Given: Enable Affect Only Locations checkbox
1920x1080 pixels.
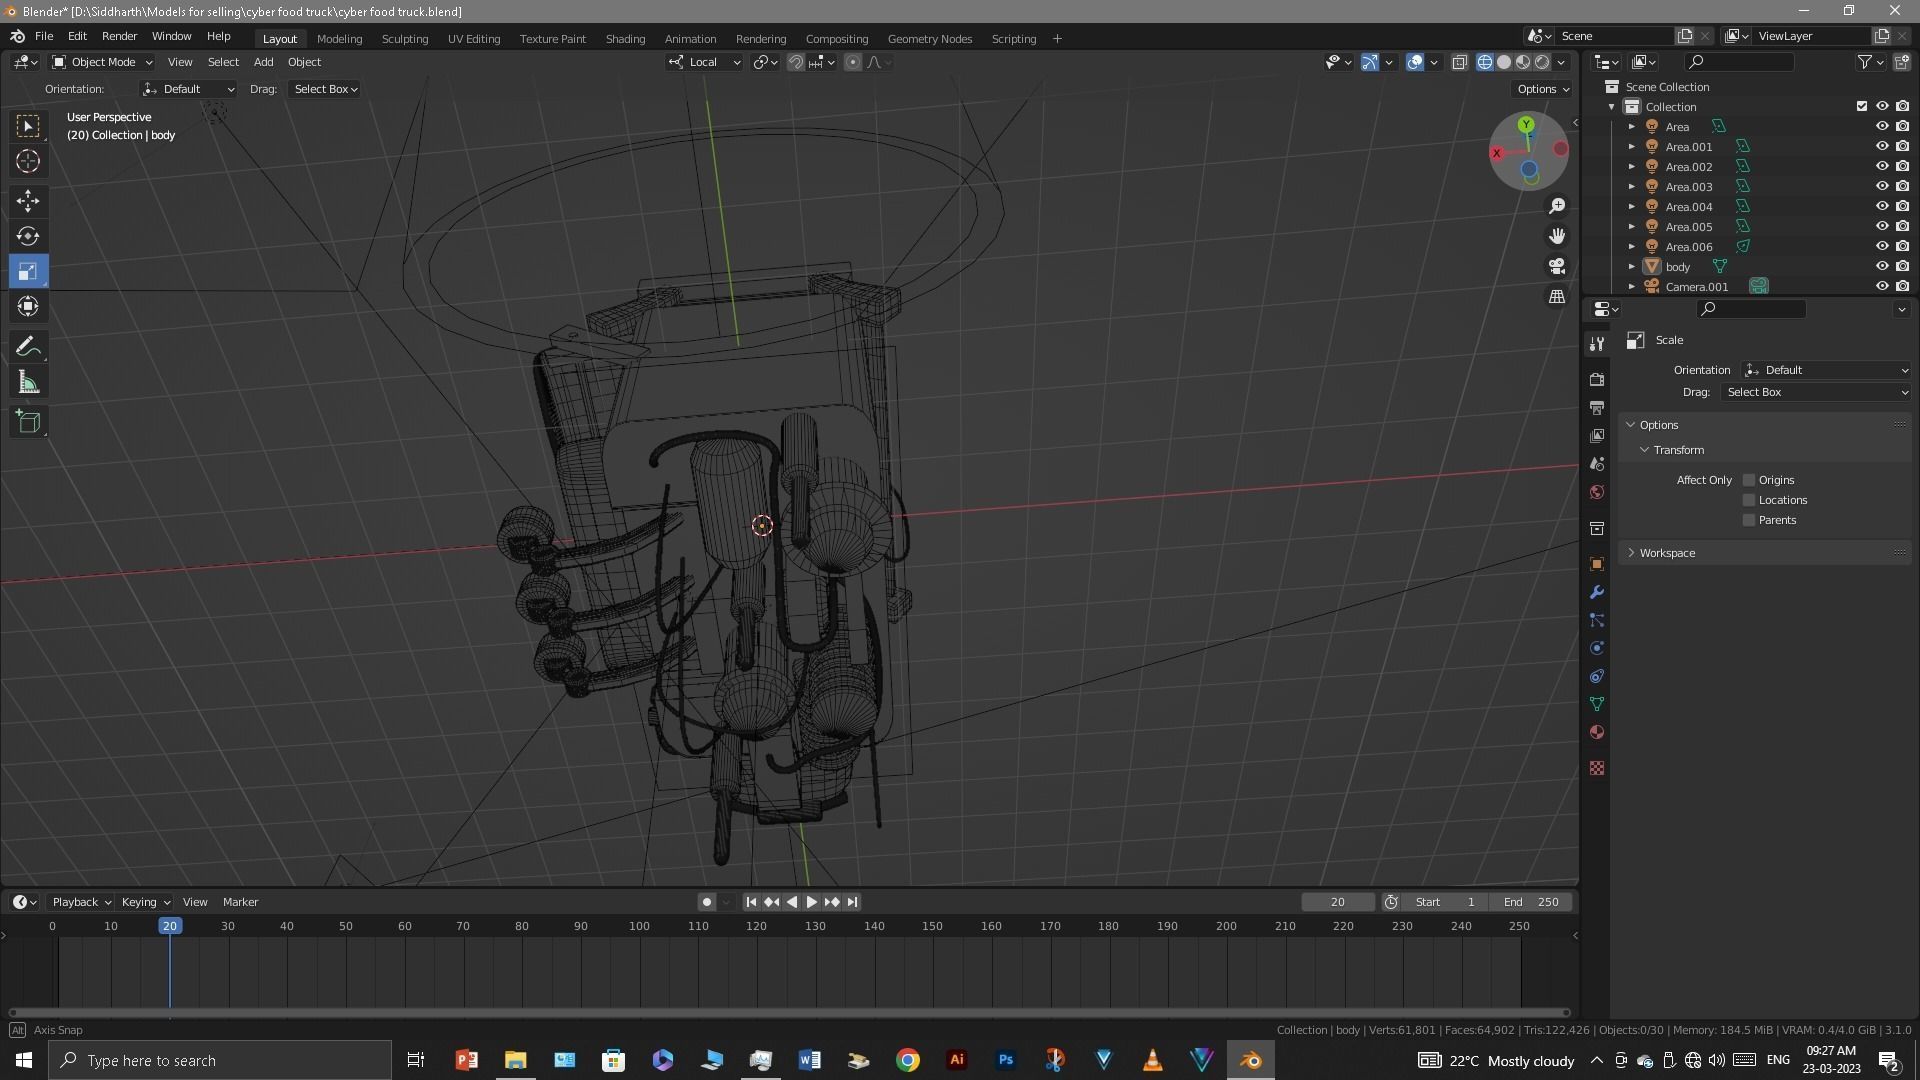Looking at the screenshot, I should [x=1749, y=500].
